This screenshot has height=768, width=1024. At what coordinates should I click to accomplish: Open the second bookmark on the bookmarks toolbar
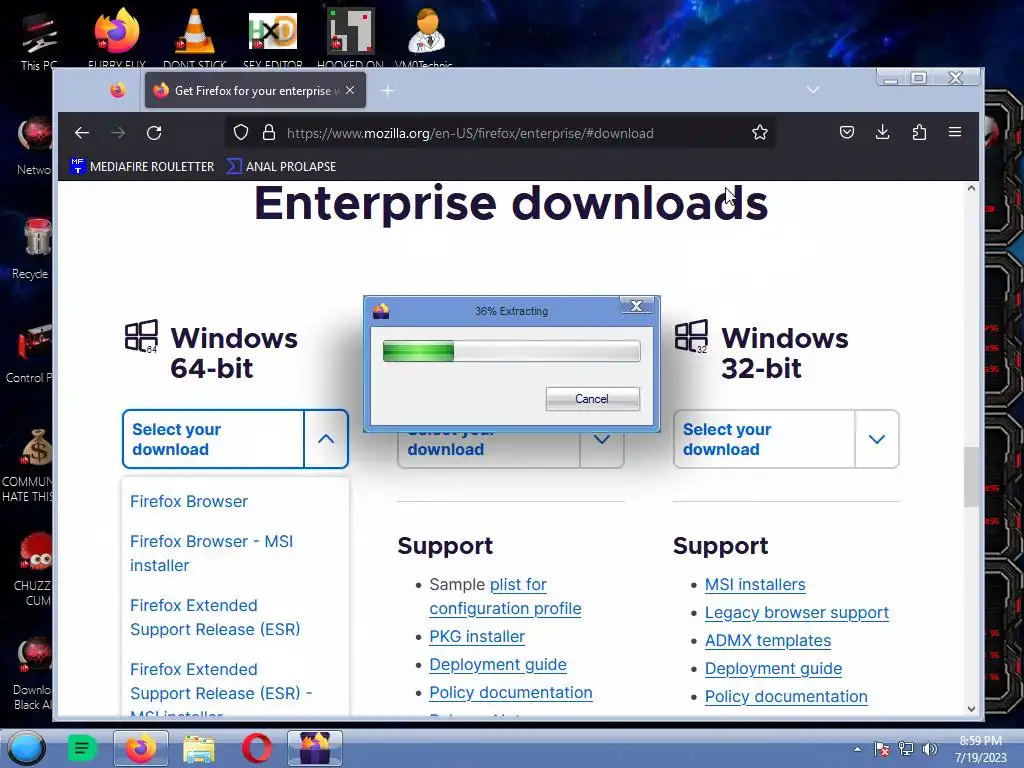[x=281, y=167]
